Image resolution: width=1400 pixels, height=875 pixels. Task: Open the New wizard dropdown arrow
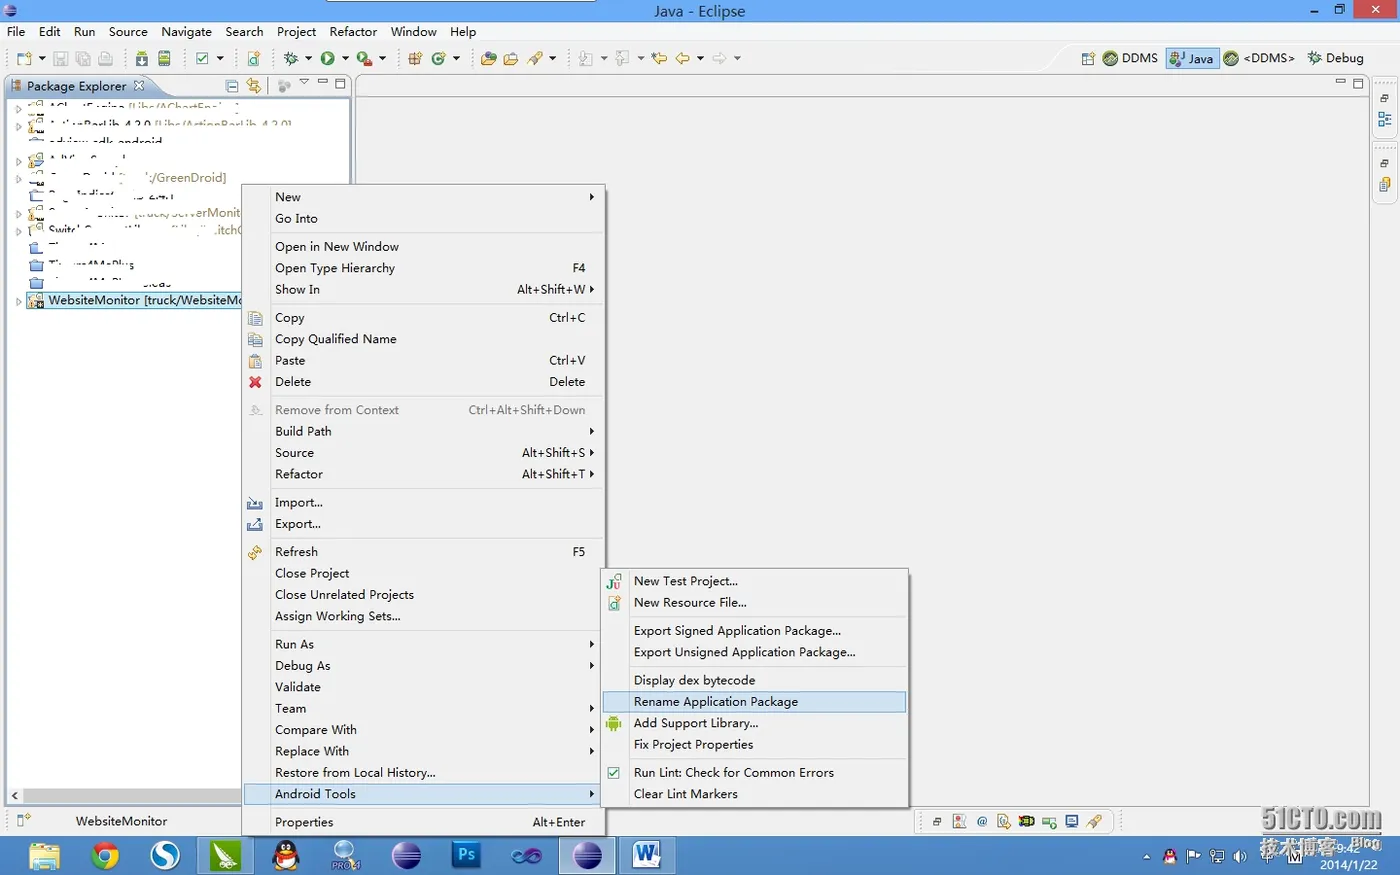click(x=42, y=59)
